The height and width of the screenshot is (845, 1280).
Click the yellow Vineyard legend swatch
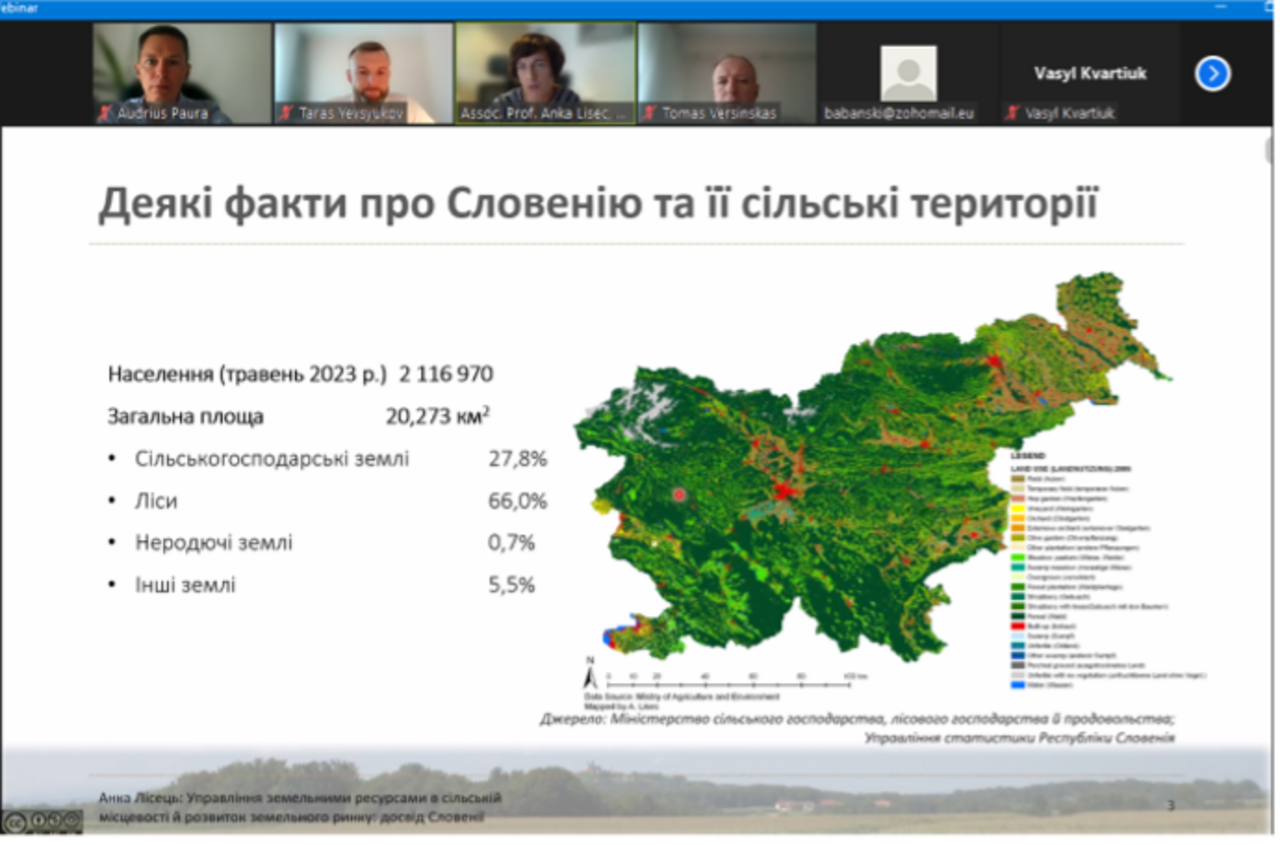1018,508
